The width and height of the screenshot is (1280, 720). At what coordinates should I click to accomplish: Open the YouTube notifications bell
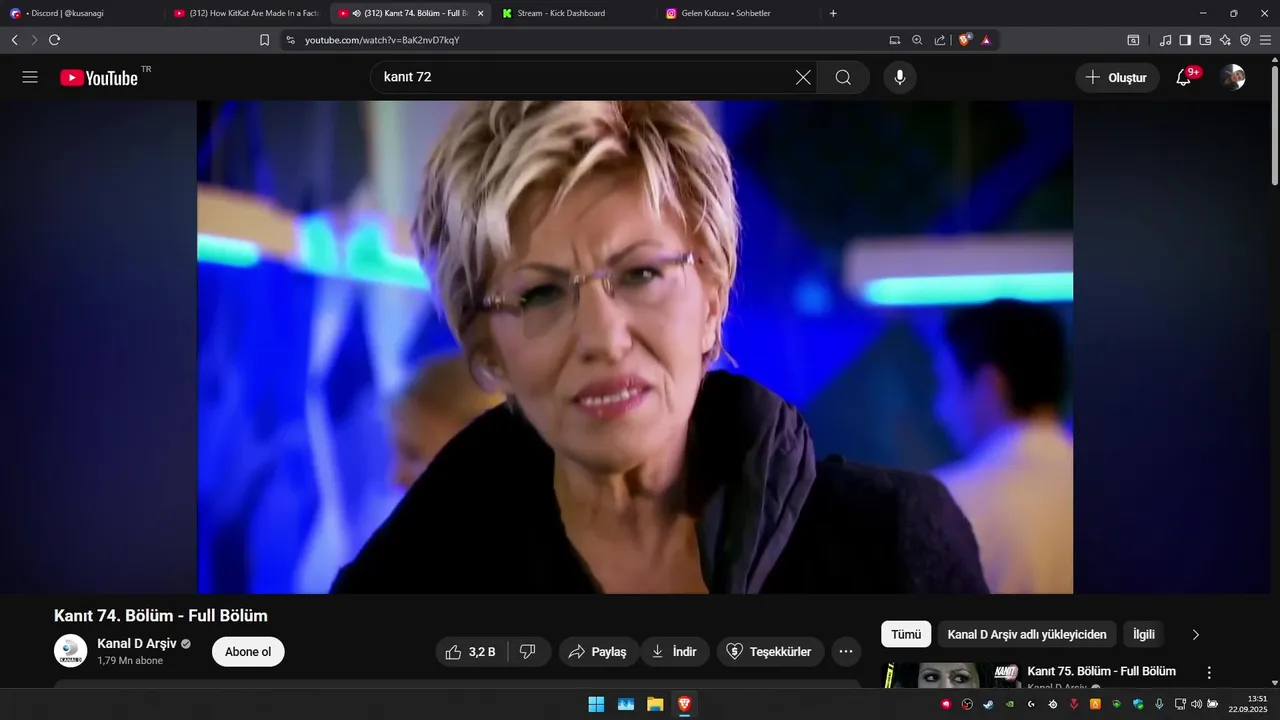click(x=1183, y=77)
